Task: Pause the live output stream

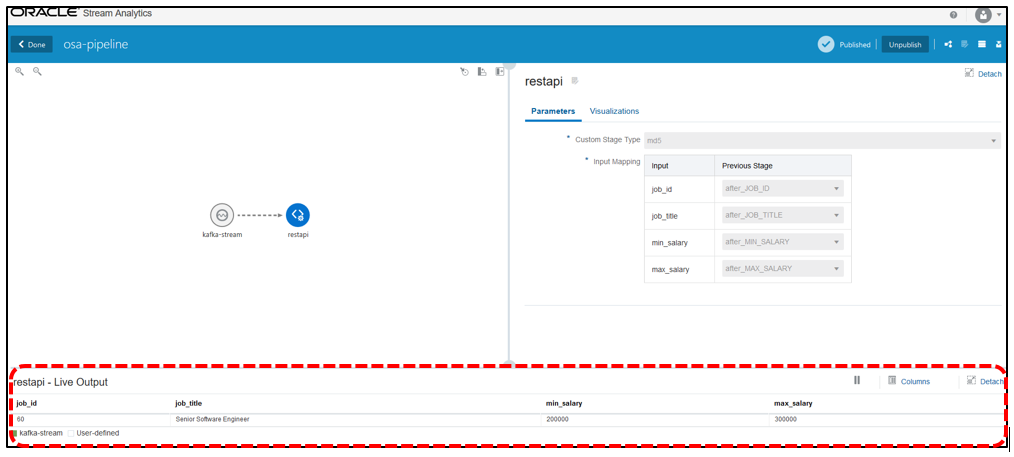Action: coord(857,381)
